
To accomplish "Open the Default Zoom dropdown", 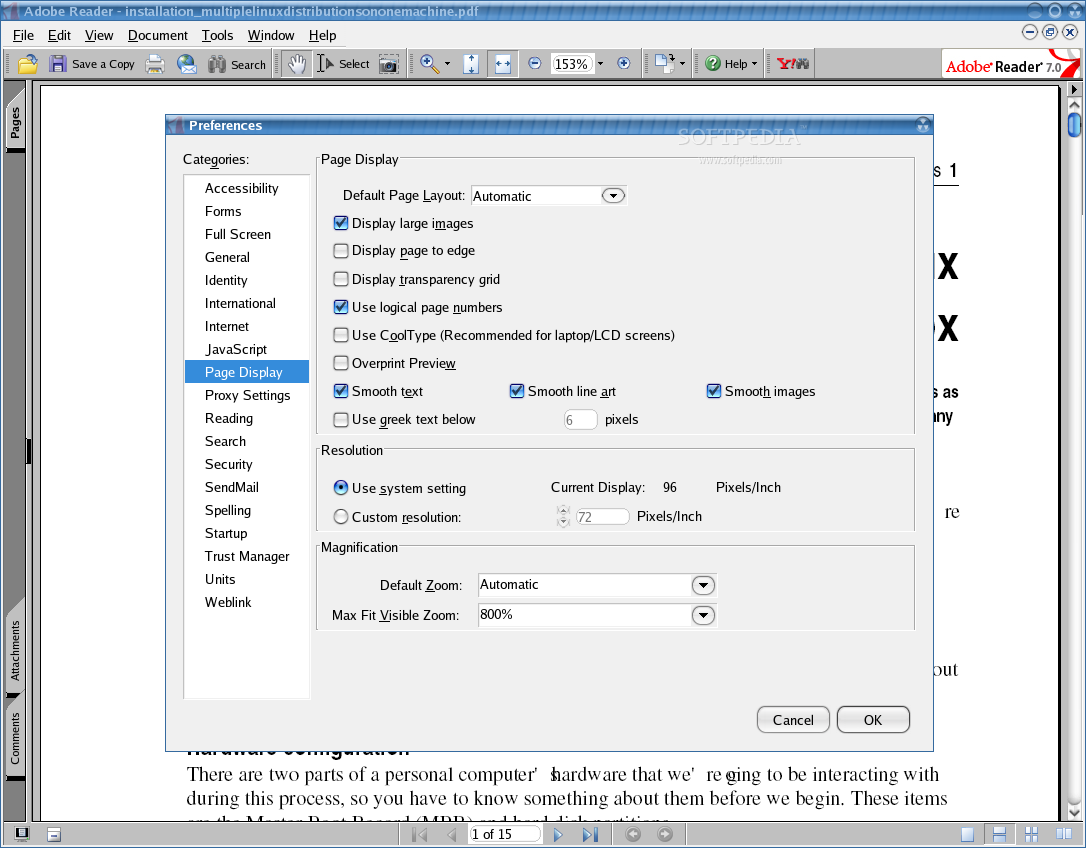I will tap(703, 585).
